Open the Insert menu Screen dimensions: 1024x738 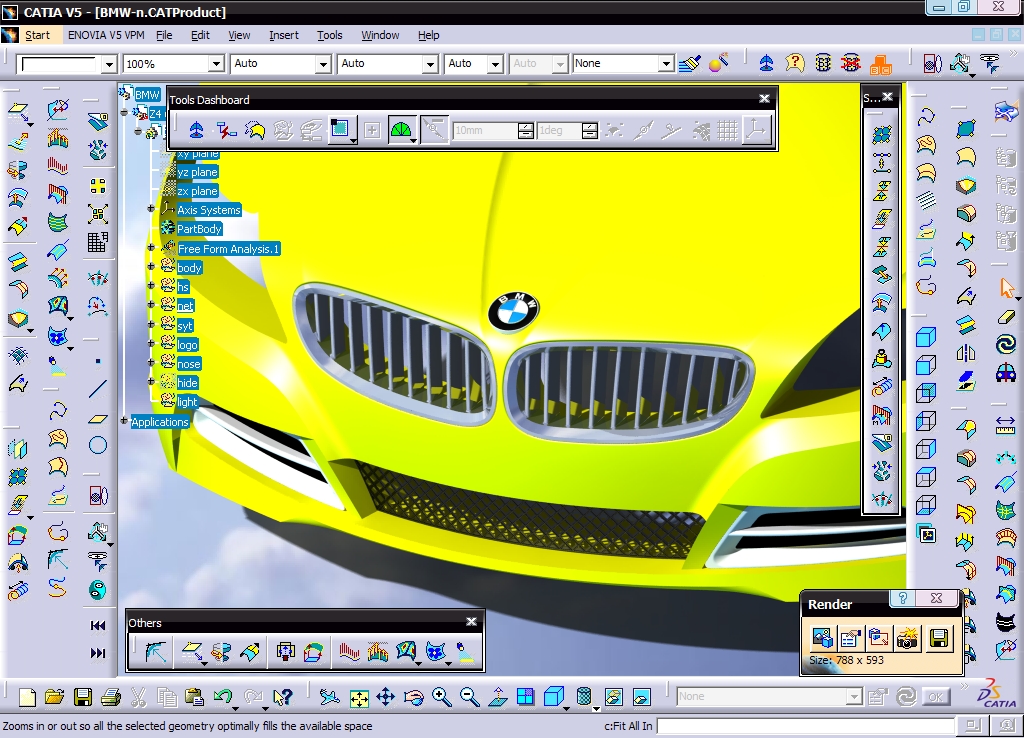coord(283,35)
